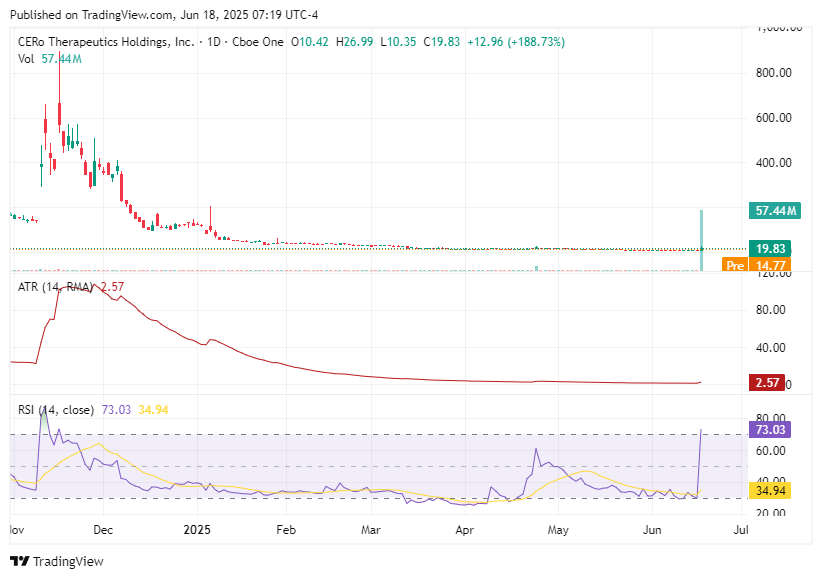Viewport: 822px width, 579px height.
Task: Click the 2025 label on time axis
Action: [197, 530]
